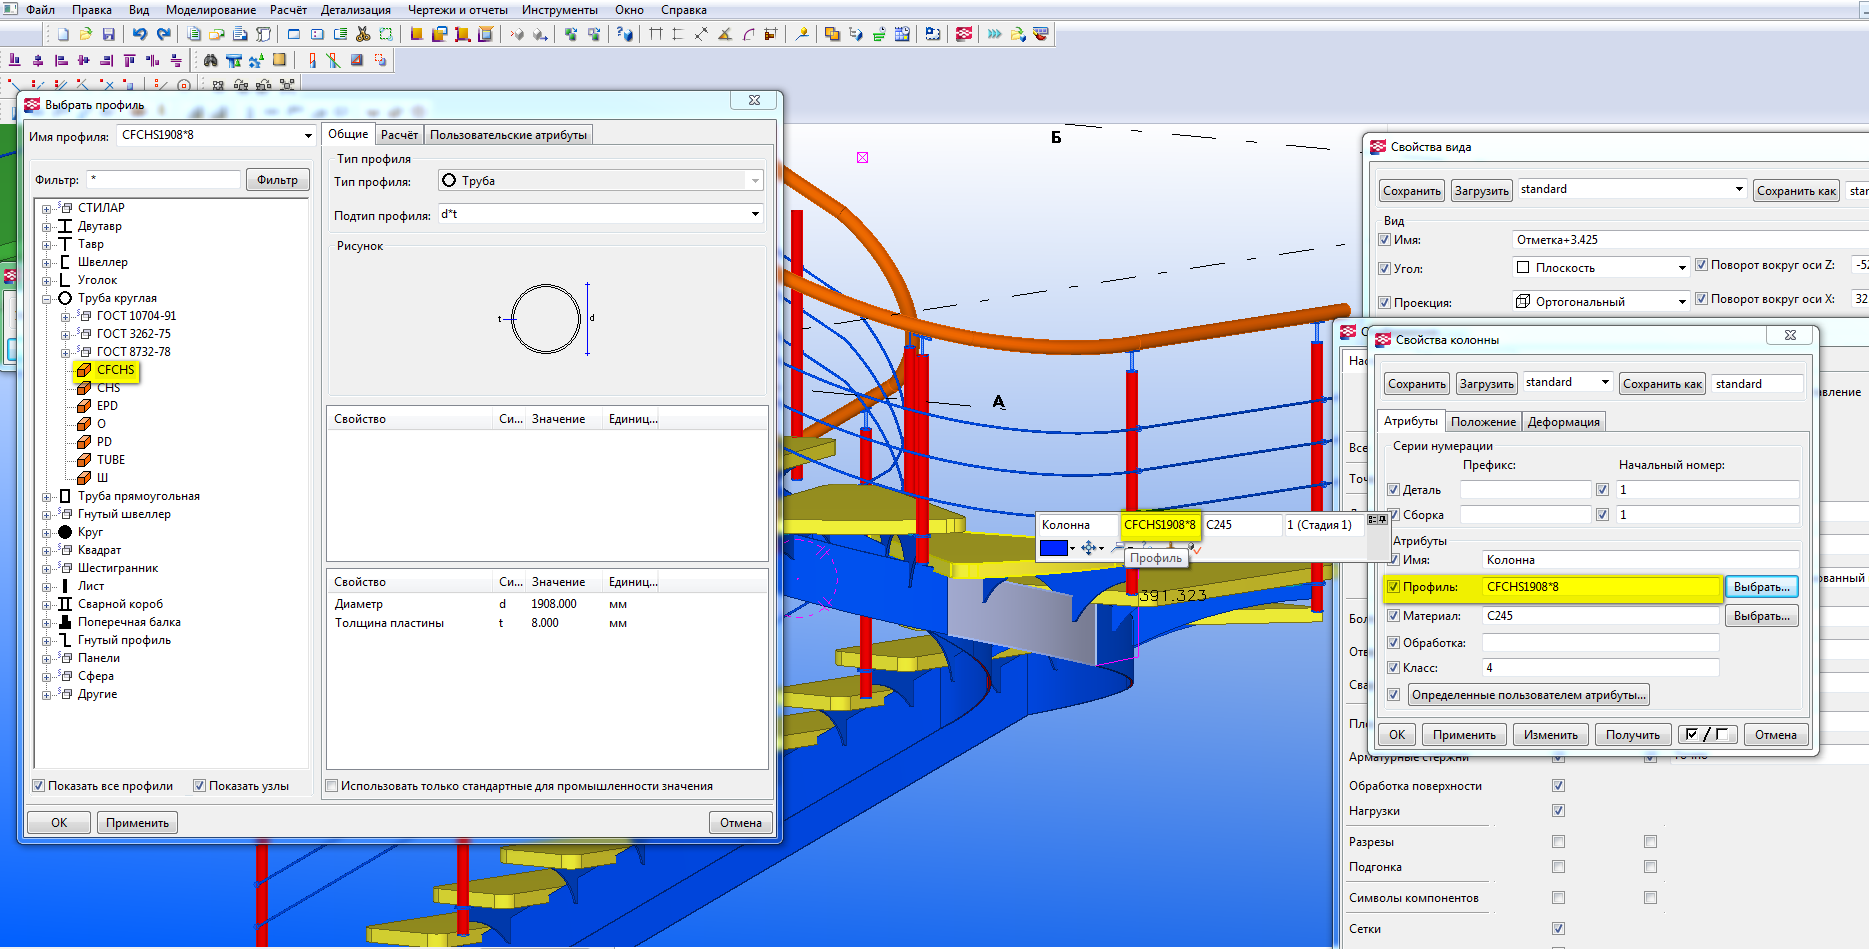The width and height of the screenshot is (1869, 949).
Task: Click the Redo arrow in toolbar
Action: 163,34
